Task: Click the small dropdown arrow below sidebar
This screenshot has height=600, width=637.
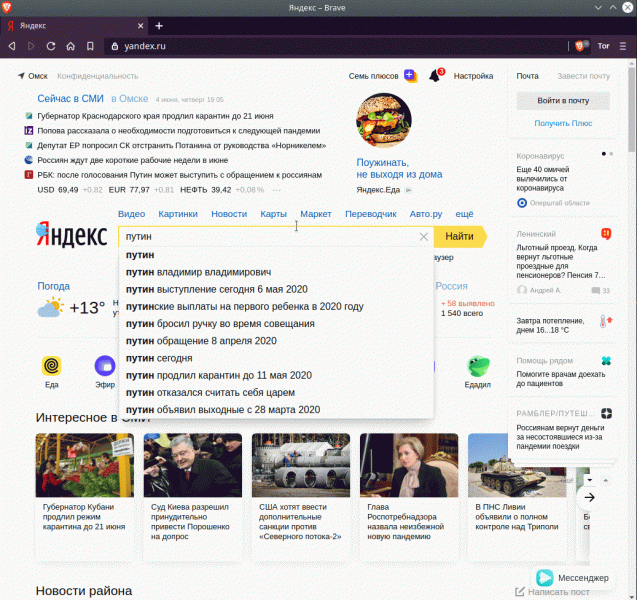Action: (589, 480)
